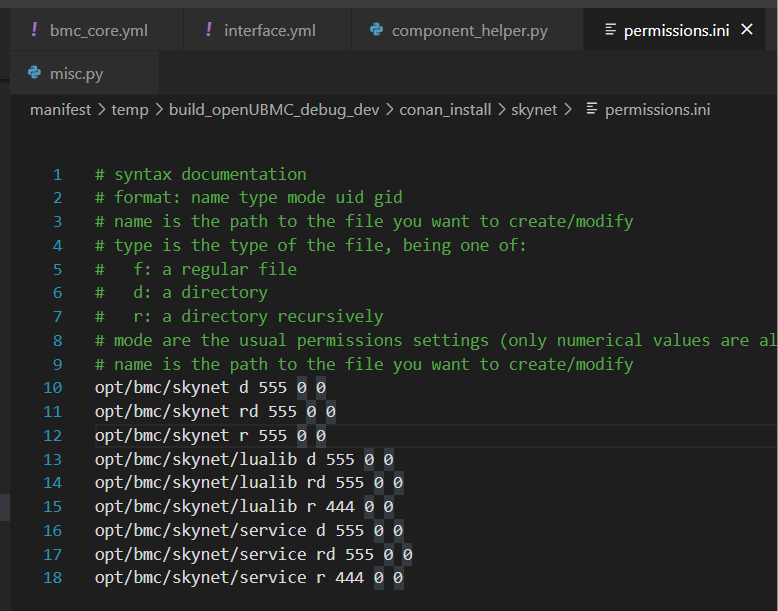778x611 pixels.
Task: Select the component_helper.py tab
Action: coord(469,30)
